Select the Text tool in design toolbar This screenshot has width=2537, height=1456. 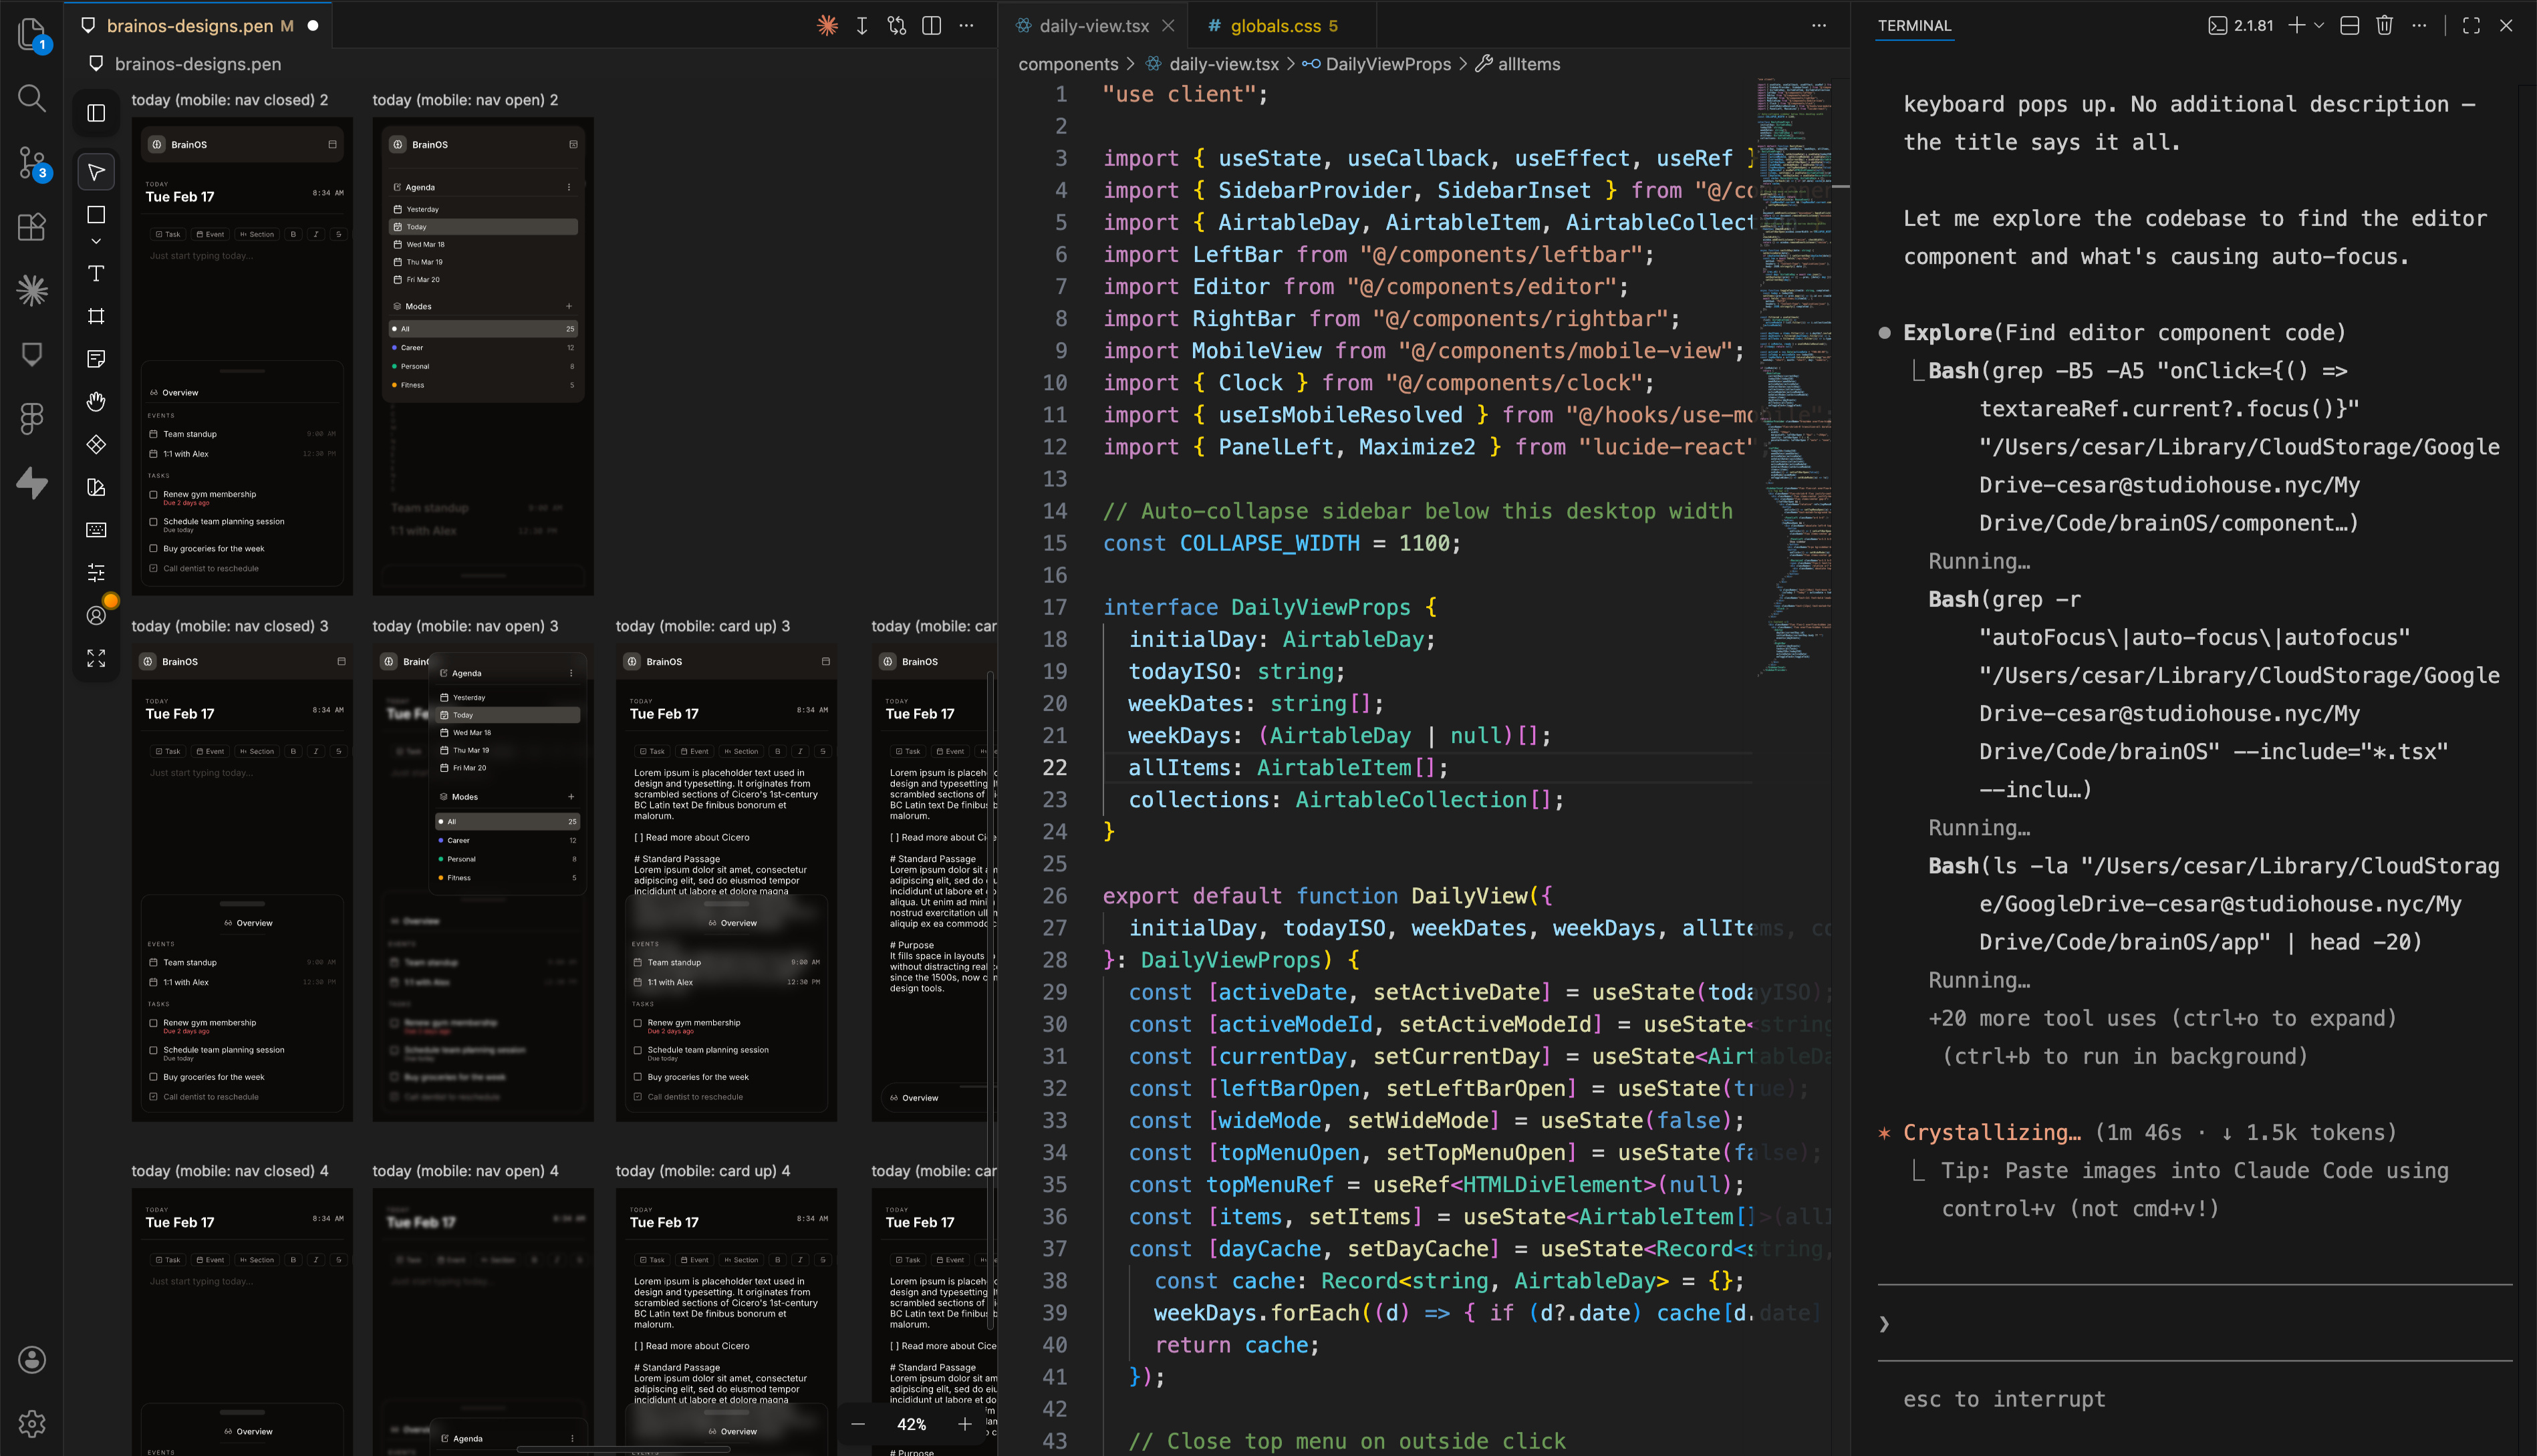coord(96,272)
